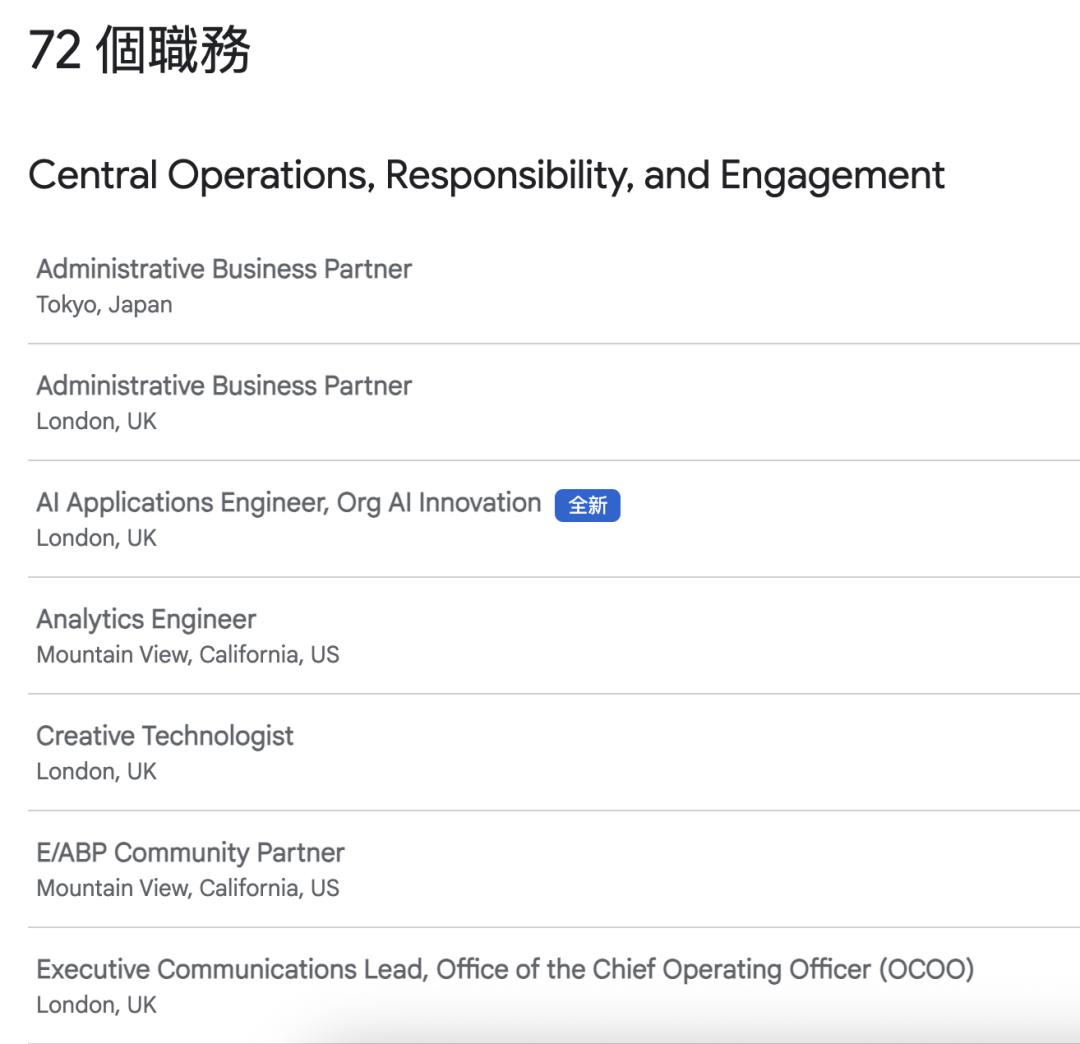Open AI Applications Engineer, Org AI Innovation listing
The image size is (1080, 1044).
click(x=288, y=502)
